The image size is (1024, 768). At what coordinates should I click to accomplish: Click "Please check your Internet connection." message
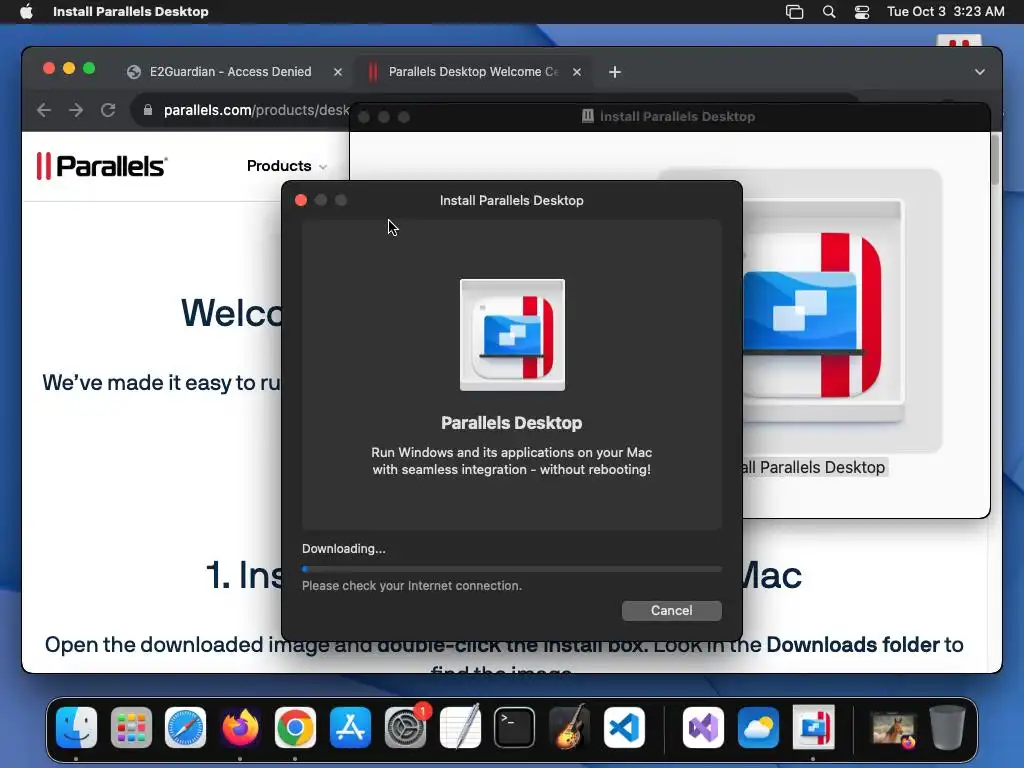(411, 586)
